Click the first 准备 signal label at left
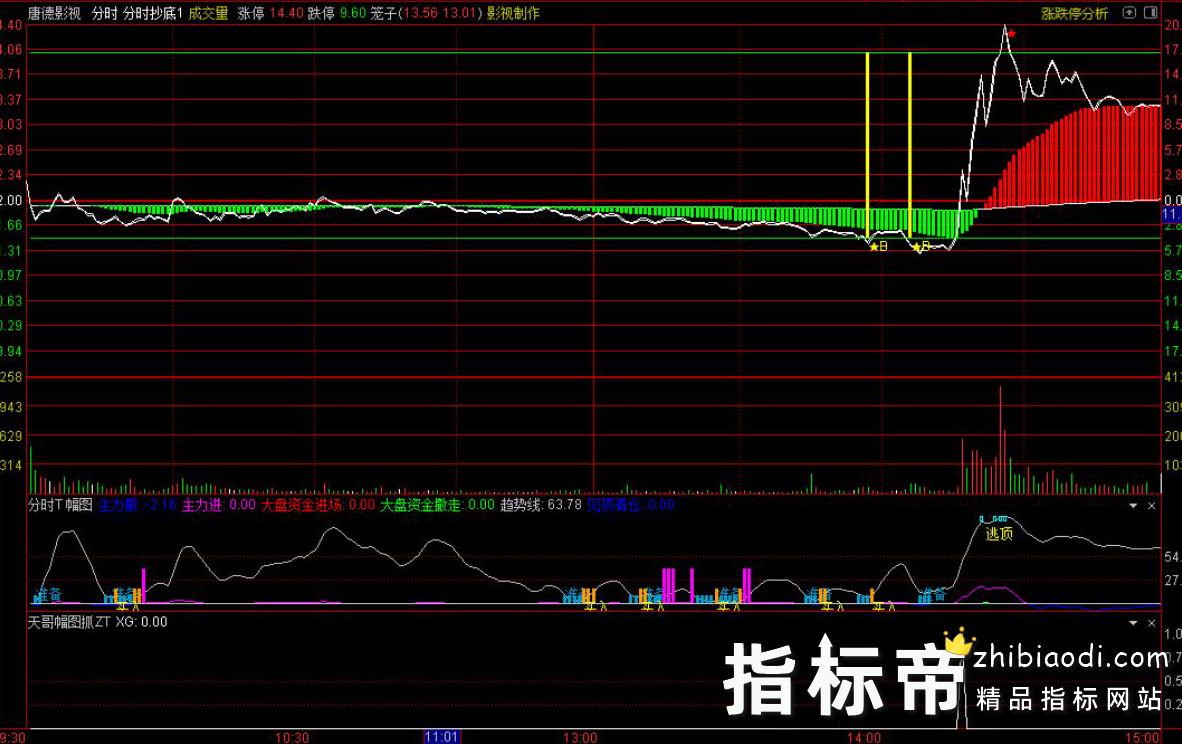 point(49,595)
